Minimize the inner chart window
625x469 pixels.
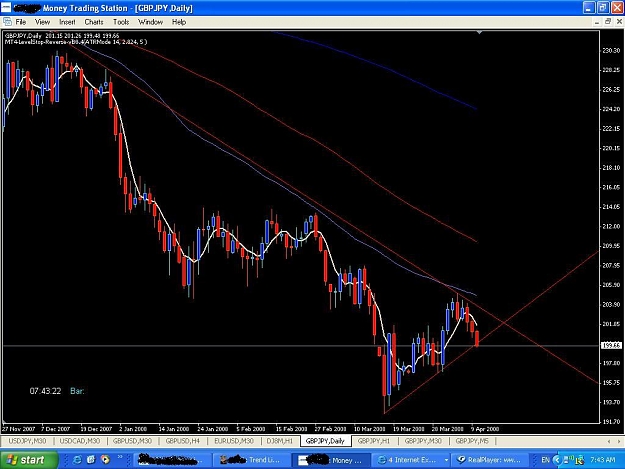[x=597, y=22]
